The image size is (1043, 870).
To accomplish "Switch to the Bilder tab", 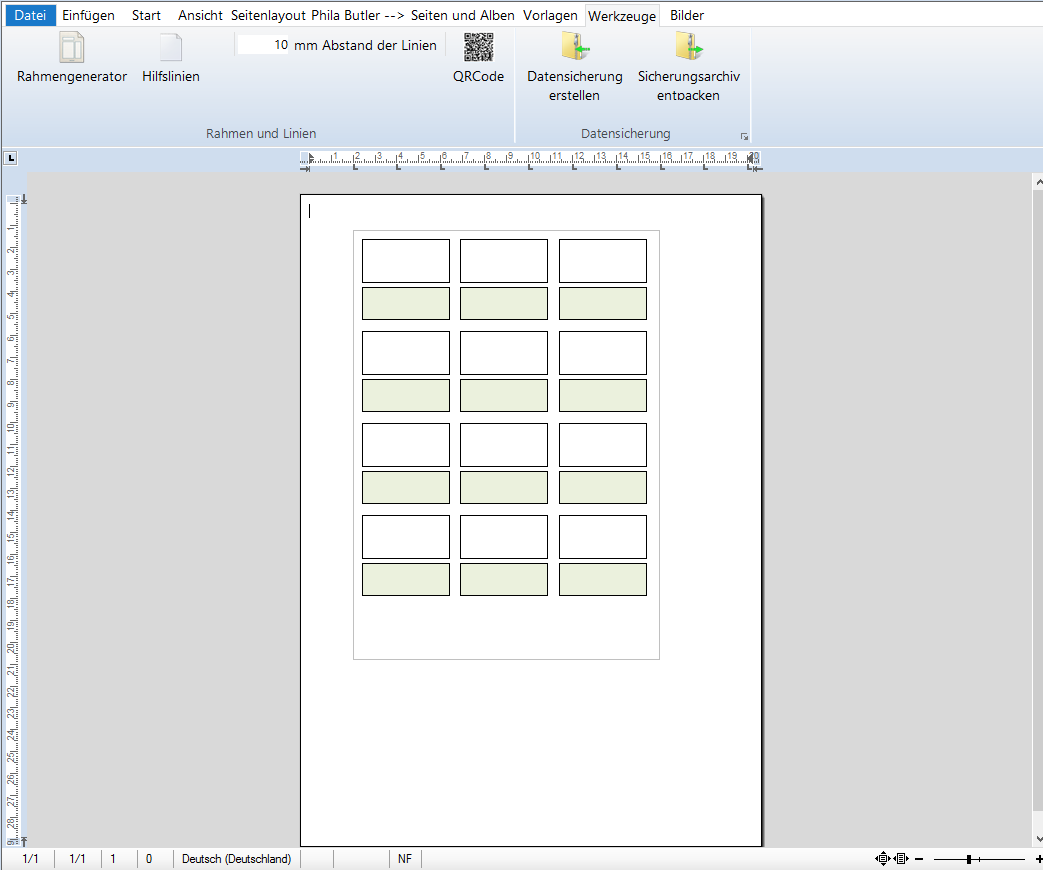I will 687,15.
